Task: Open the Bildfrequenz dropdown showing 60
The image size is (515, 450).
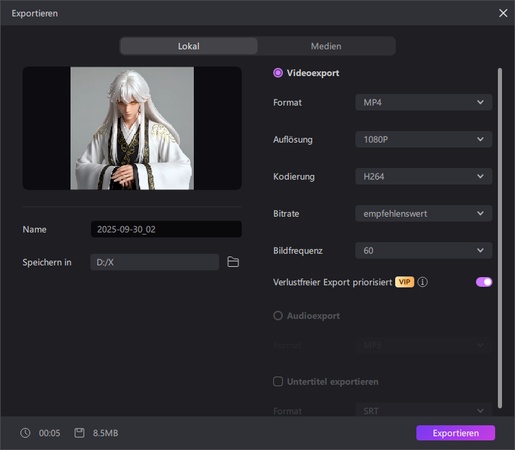Action: tap(423, 250)
